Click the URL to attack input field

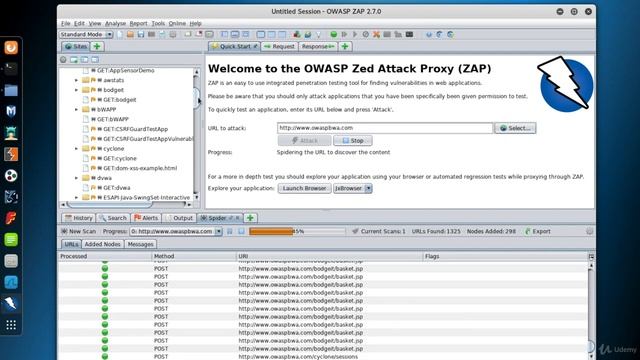[x=385, y=128]
